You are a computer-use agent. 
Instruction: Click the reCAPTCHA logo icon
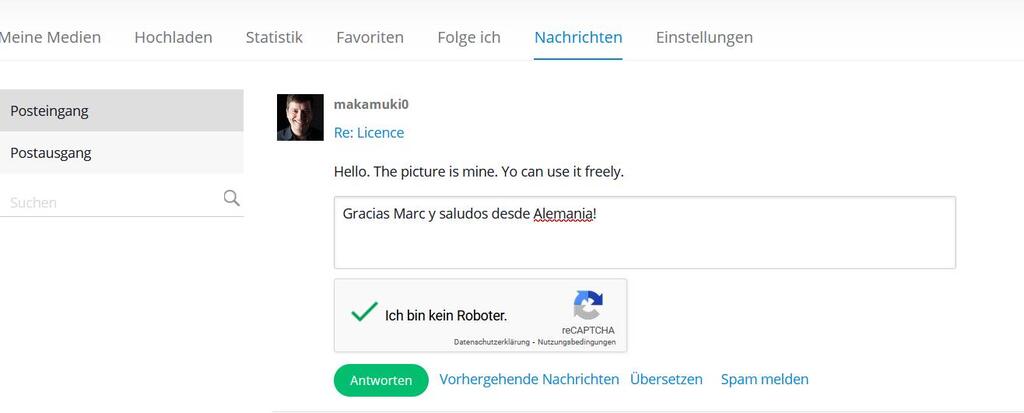coord(588,306)
